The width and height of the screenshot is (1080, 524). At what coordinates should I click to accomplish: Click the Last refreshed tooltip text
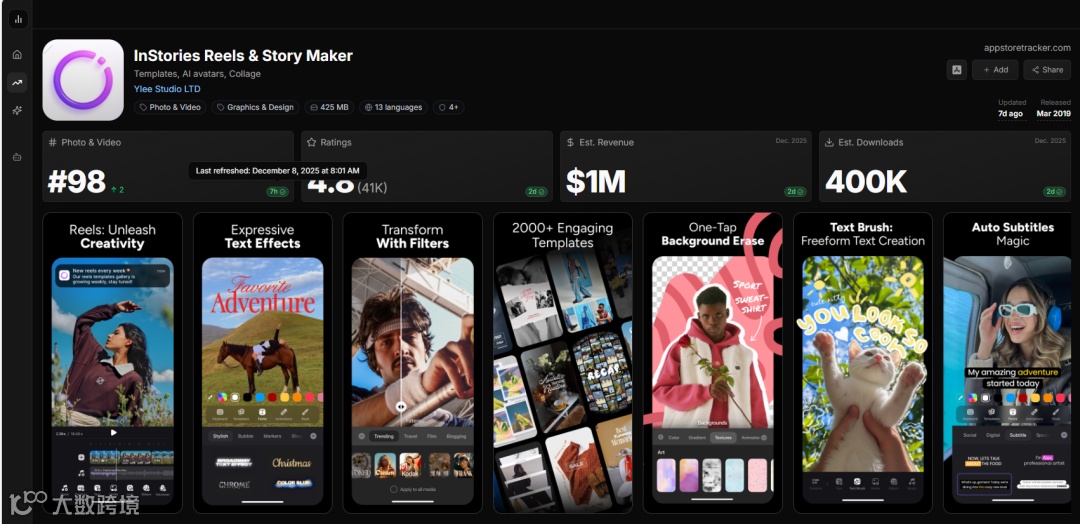tap(278, 170)
